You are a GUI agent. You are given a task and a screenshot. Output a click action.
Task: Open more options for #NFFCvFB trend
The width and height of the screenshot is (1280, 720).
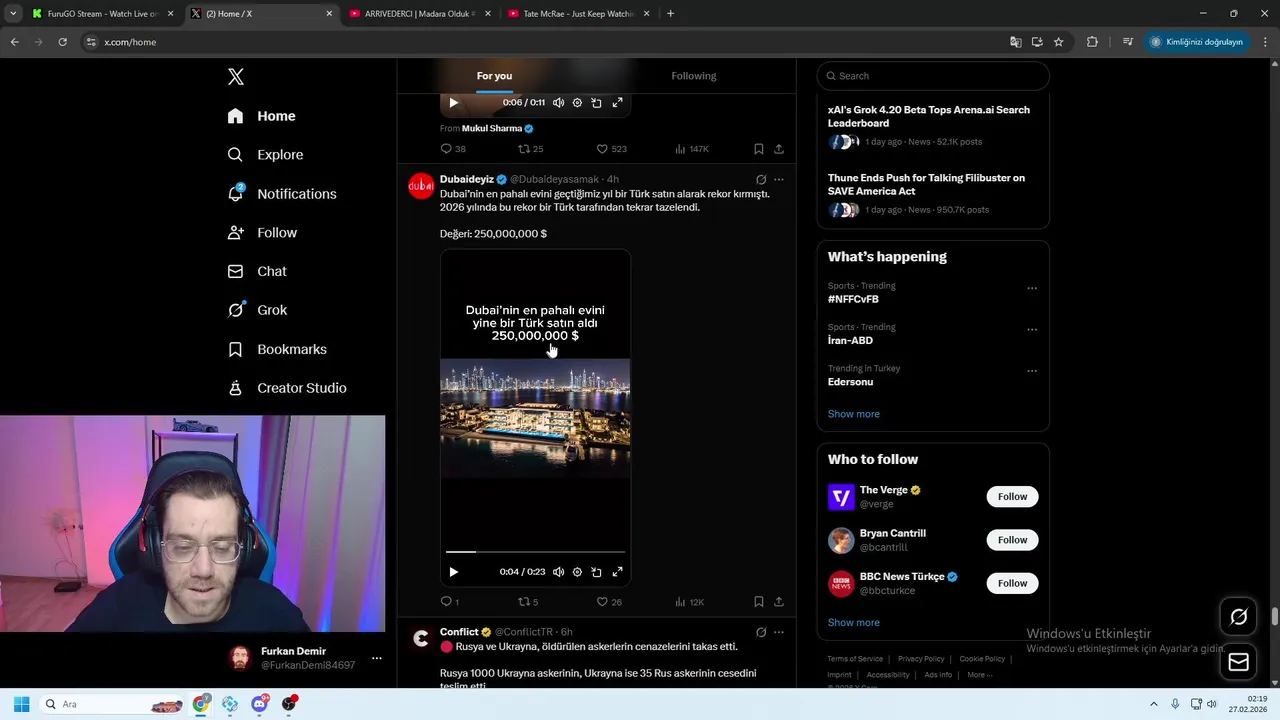[1032, 289]
